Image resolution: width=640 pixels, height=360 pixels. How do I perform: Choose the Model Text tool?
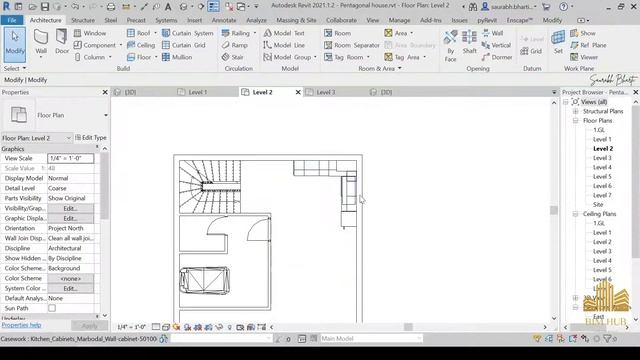284,33
